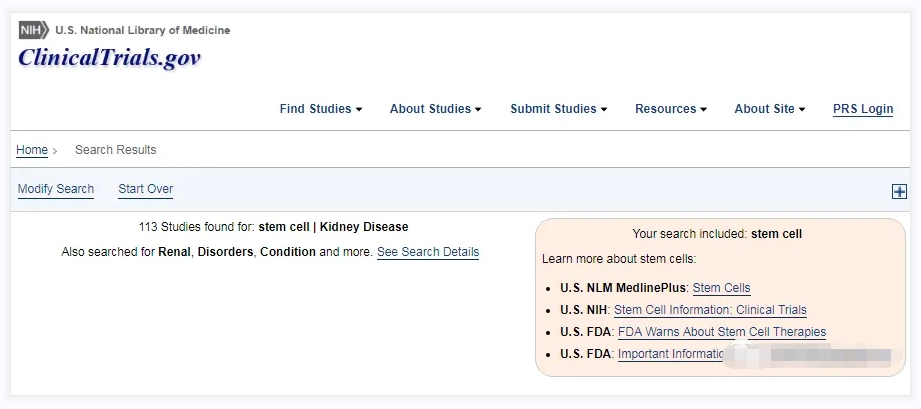921x409 pixels.
Task: Click the Modify Search link
Action: 56,189
